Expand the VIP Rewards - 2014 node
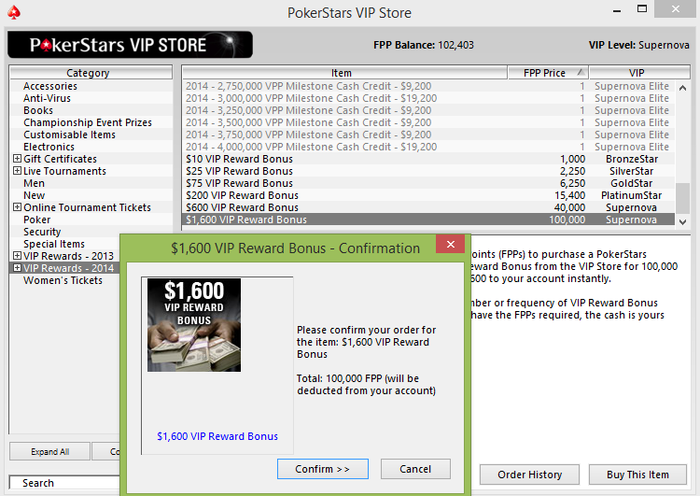700x496 pixels. (x=17, y=268)
